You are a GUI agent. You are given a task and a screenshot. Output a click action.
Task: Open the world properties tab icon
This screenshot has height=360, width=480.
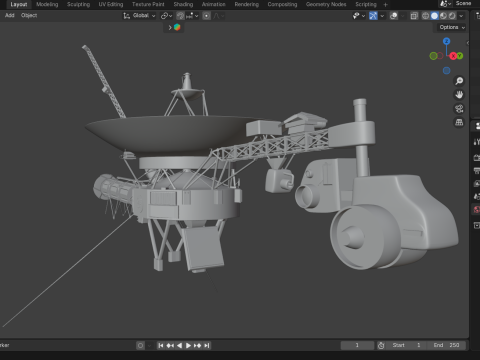(x=477, y=210)
